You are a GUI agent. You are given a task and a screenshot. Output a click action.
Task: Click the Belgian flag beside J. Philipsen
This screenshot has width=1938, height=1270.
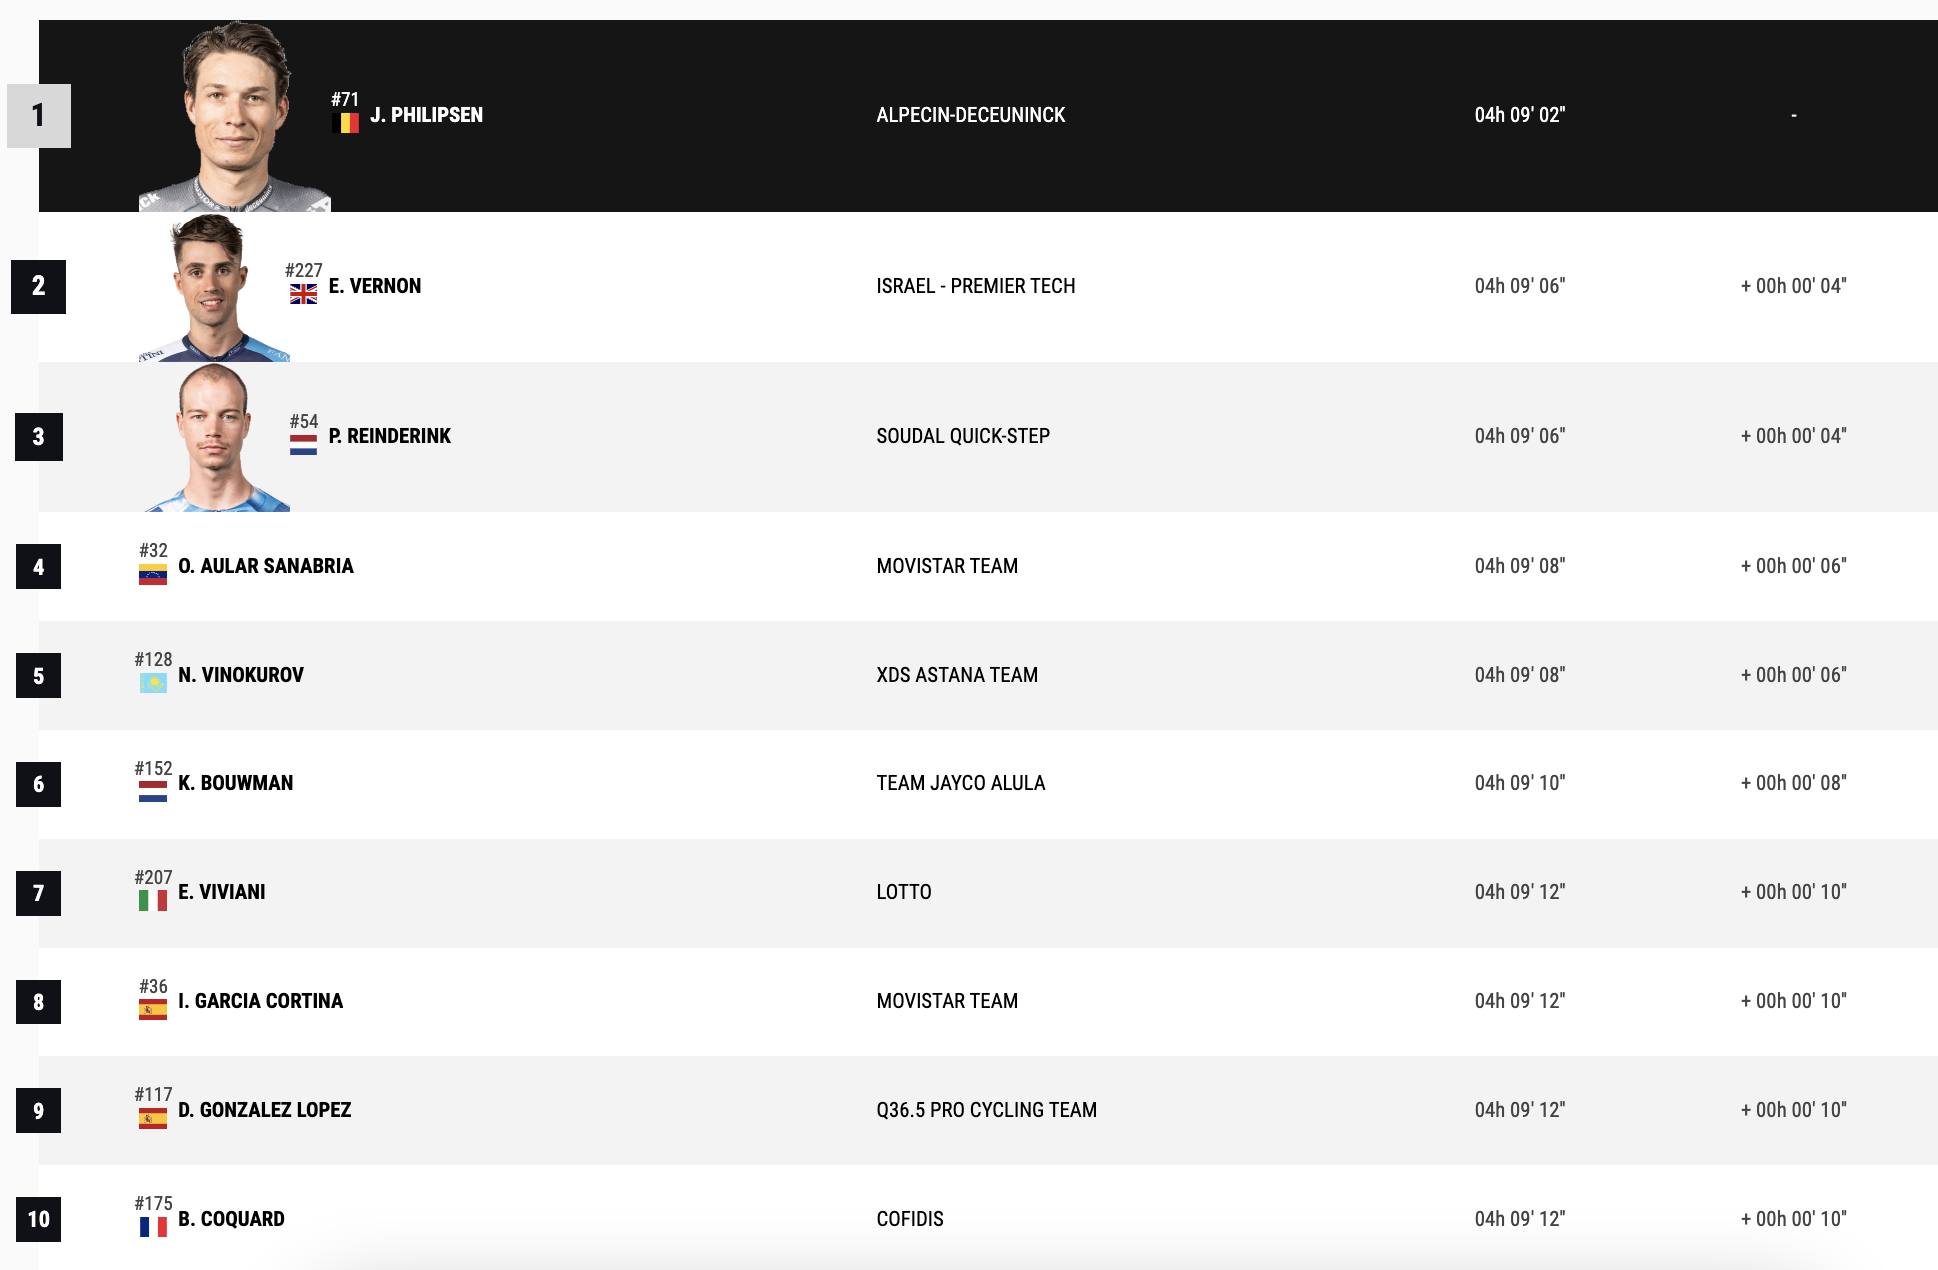[x=345, y=123]
